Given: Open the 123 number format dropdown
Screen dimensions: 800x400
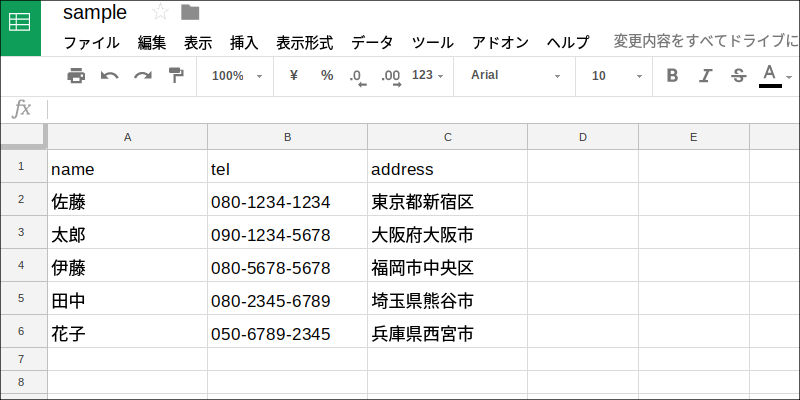Looking at the screenshot, I should tap(428, 76).
